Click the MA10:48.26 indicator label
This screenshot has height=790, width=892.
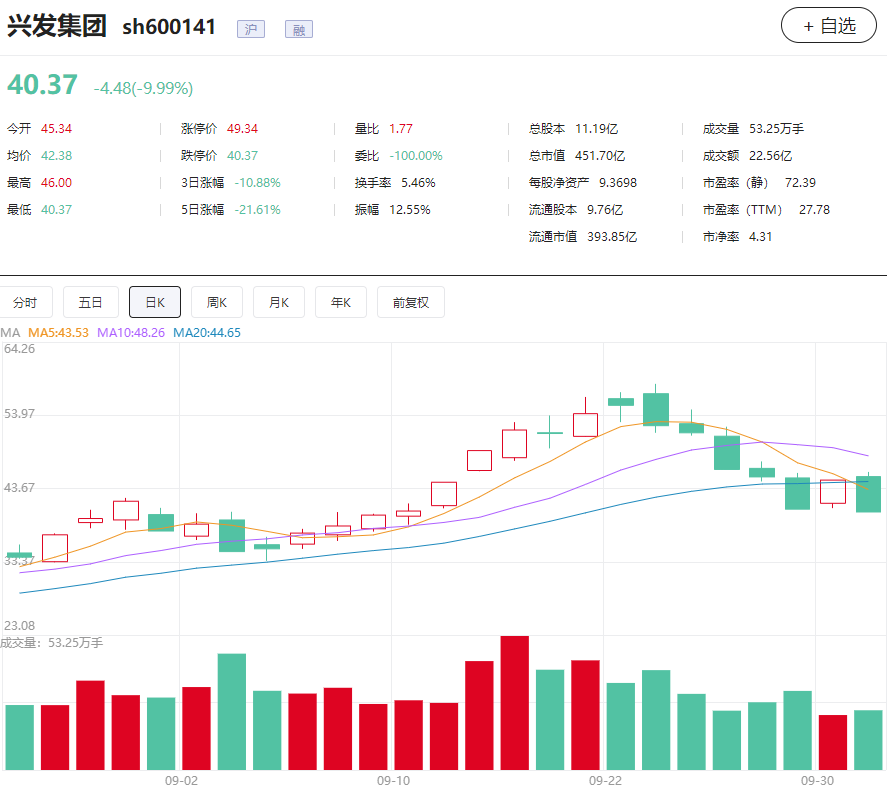click(131, 333)
